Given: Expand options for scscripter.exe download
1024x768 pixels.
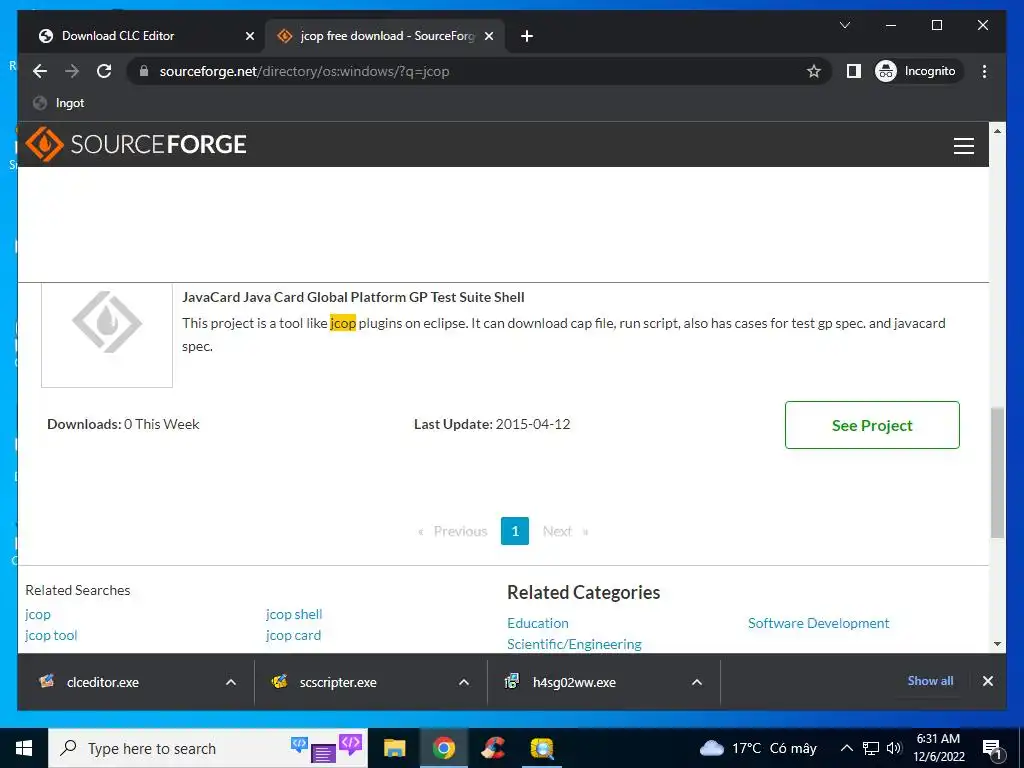Looking at the screenshot, I should 464,682.
